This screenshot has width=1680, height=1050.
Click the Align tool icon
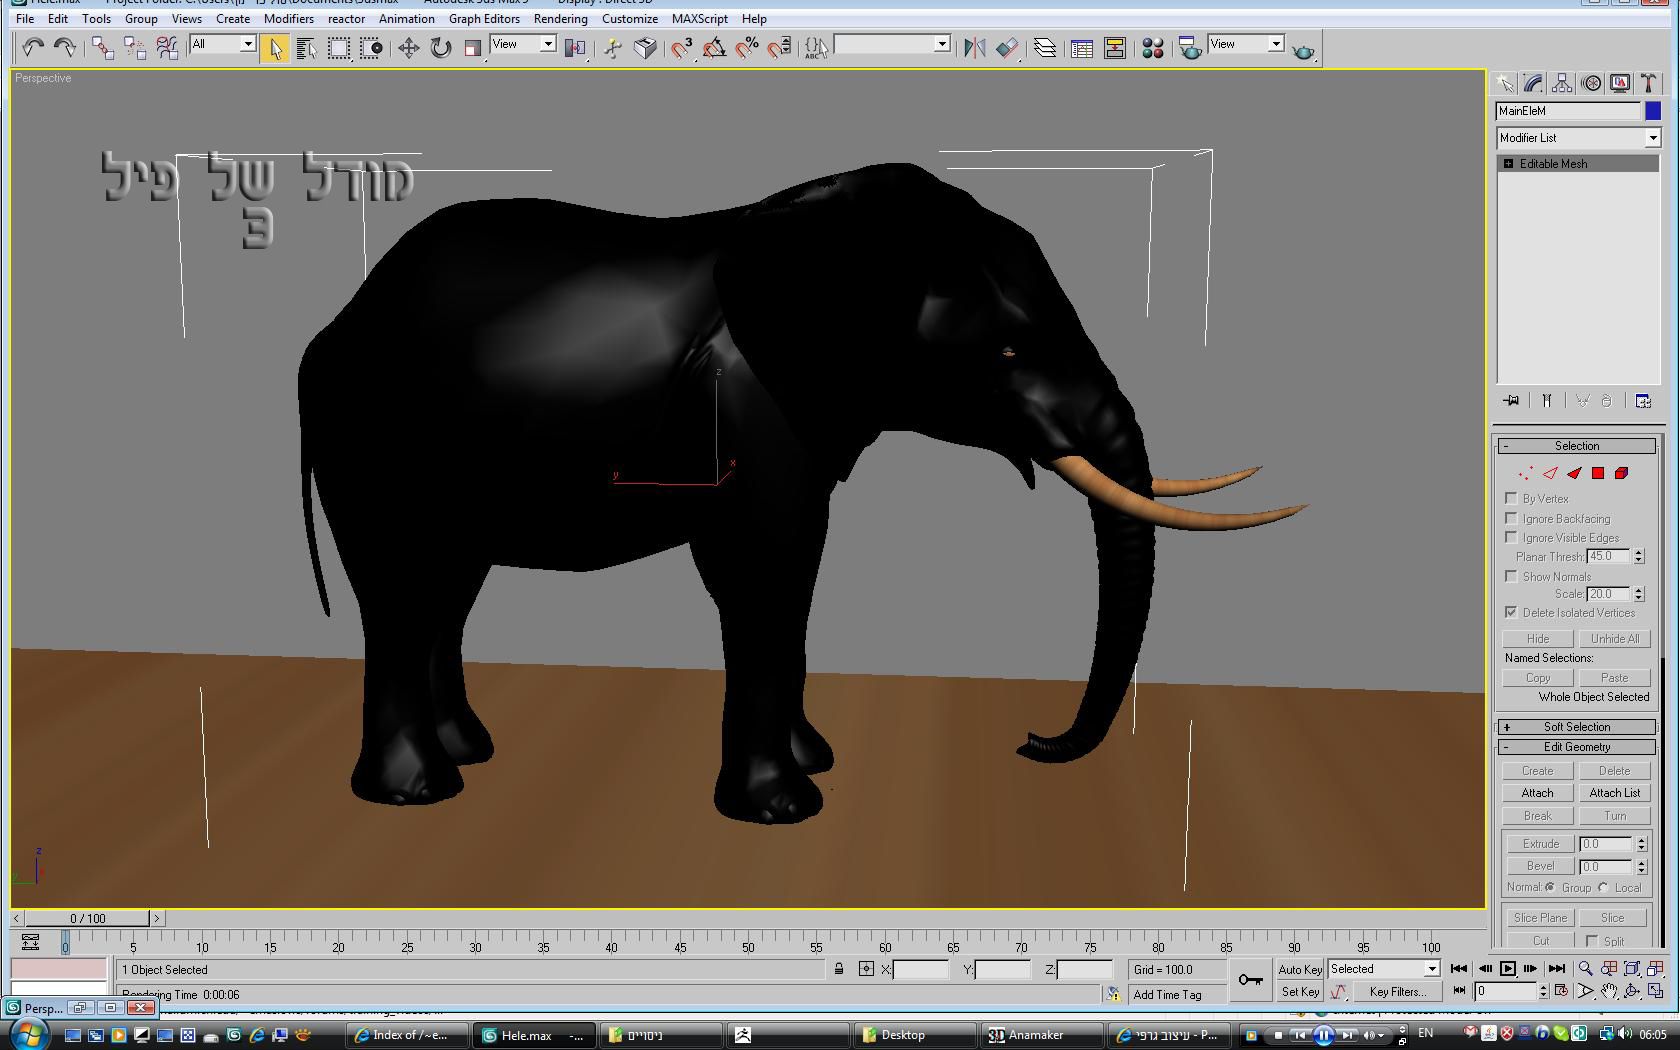click(1007, 47)
